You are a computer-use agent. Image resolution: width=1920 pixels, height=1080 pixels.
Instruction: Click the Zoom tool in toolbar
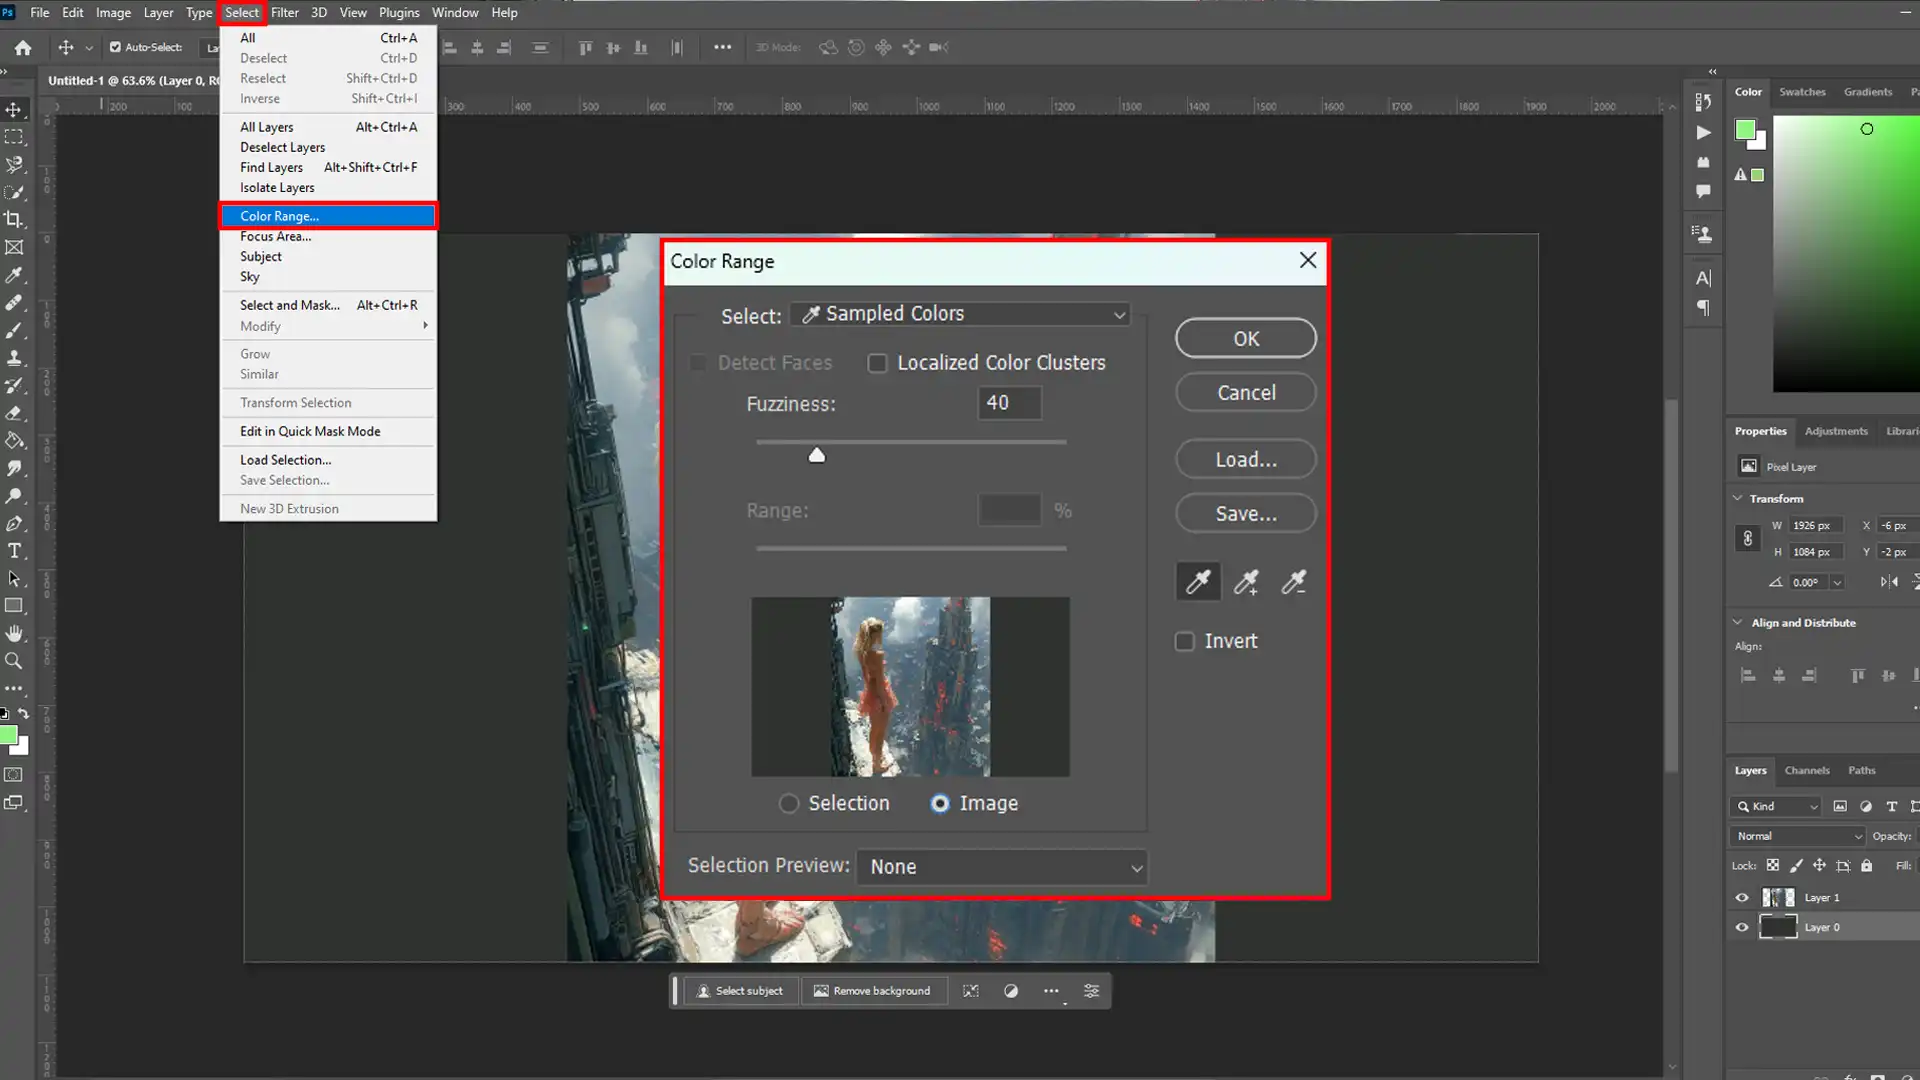[16, 659]
